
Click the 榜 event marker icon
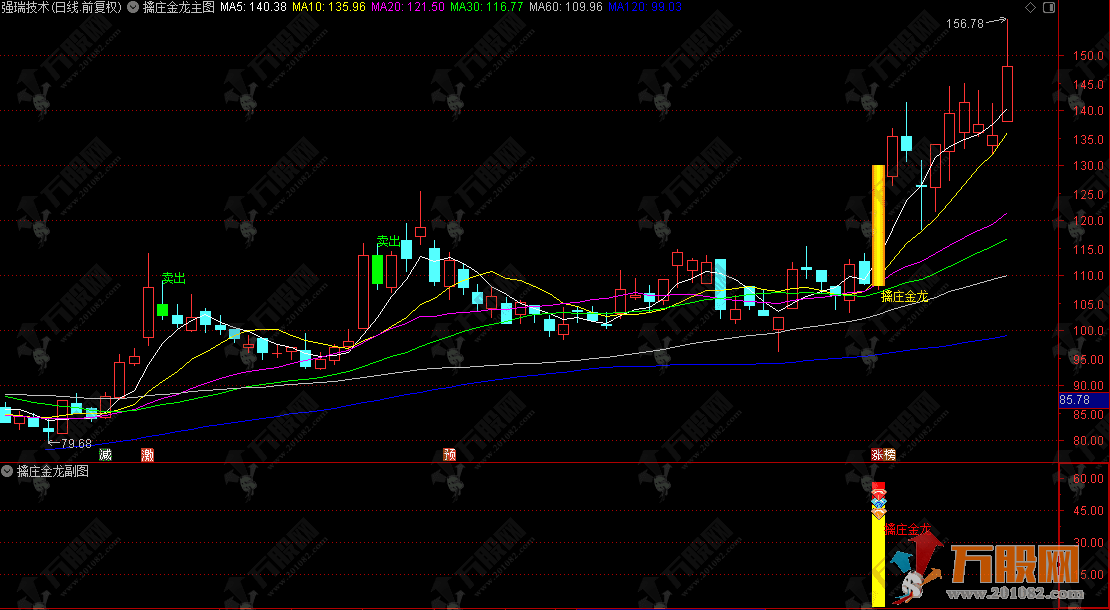(x=890, y=455)
